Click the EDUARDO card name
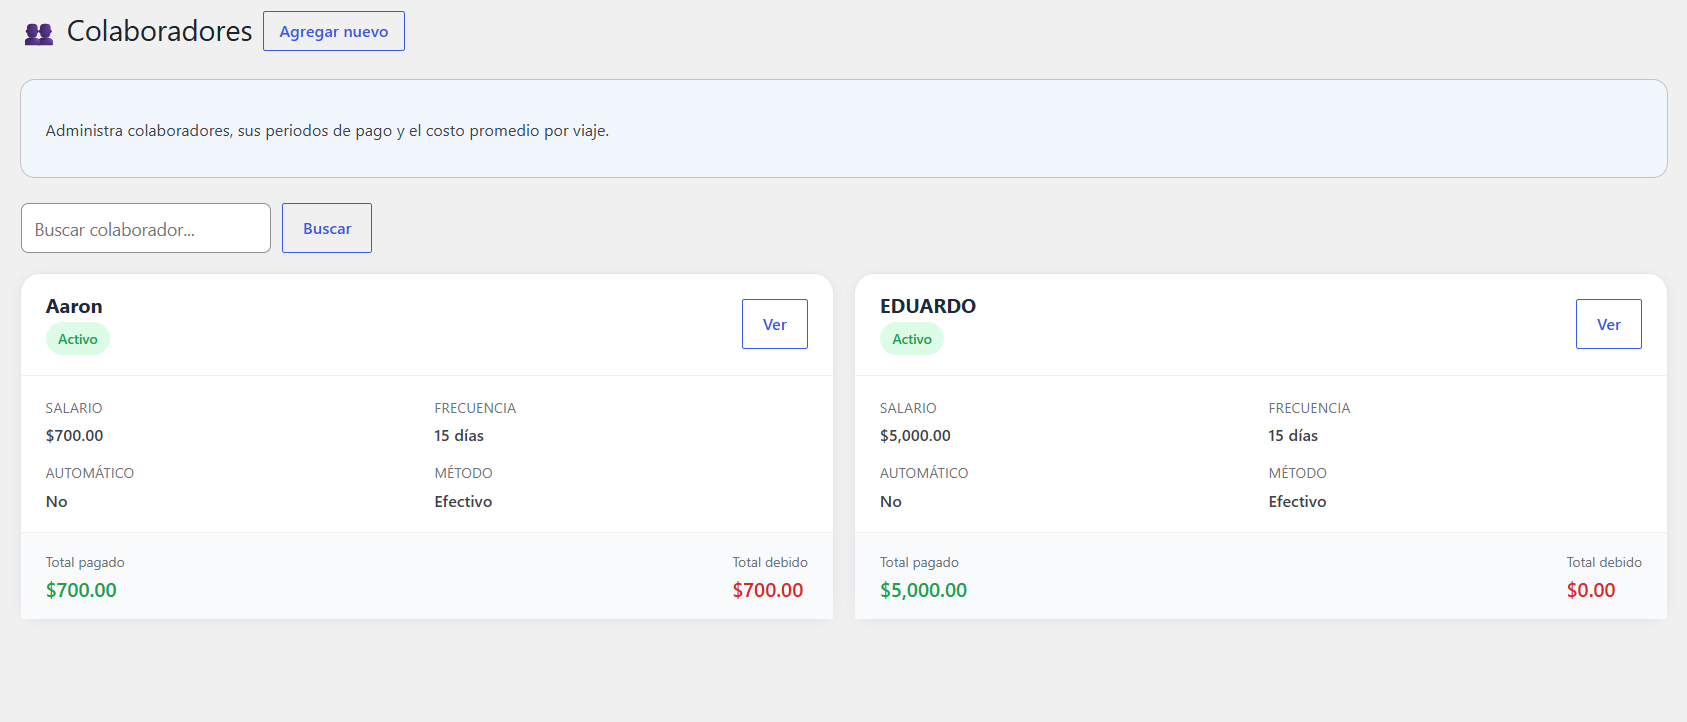This screenshot has height=722, width=1687. pos(928,306)
